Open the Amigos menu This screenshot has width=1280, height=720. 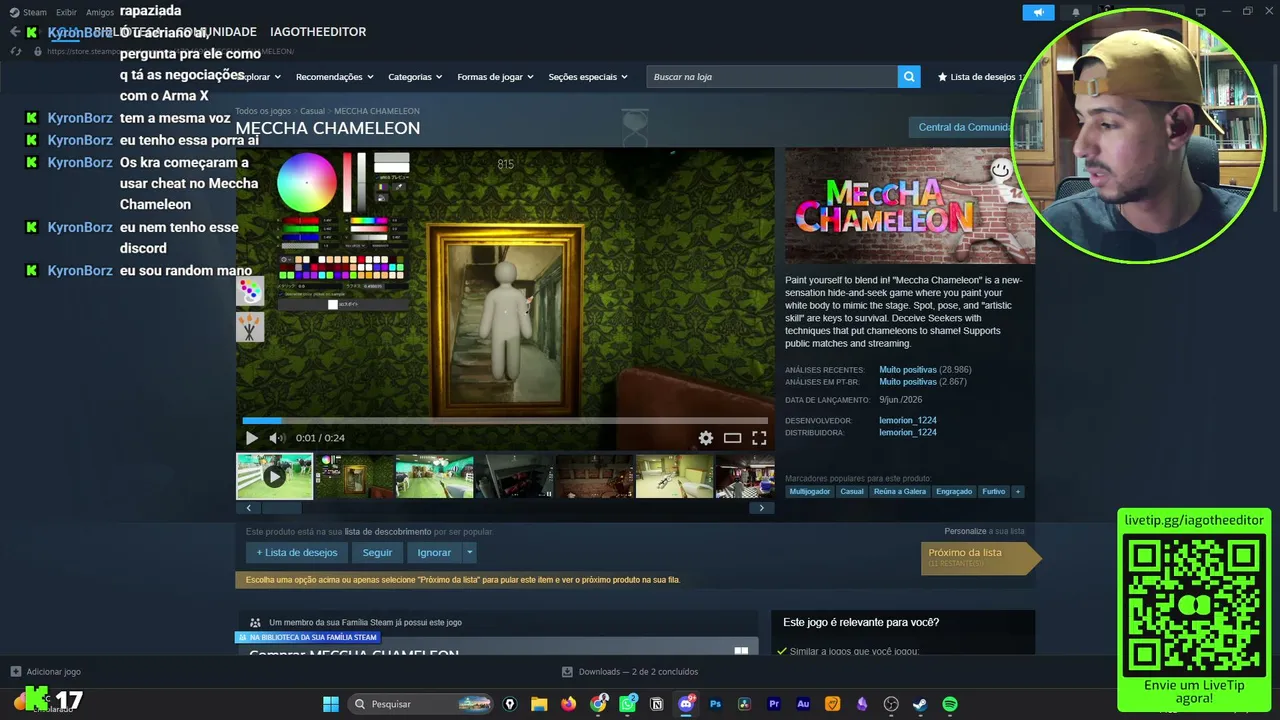(x=100, y=12)
